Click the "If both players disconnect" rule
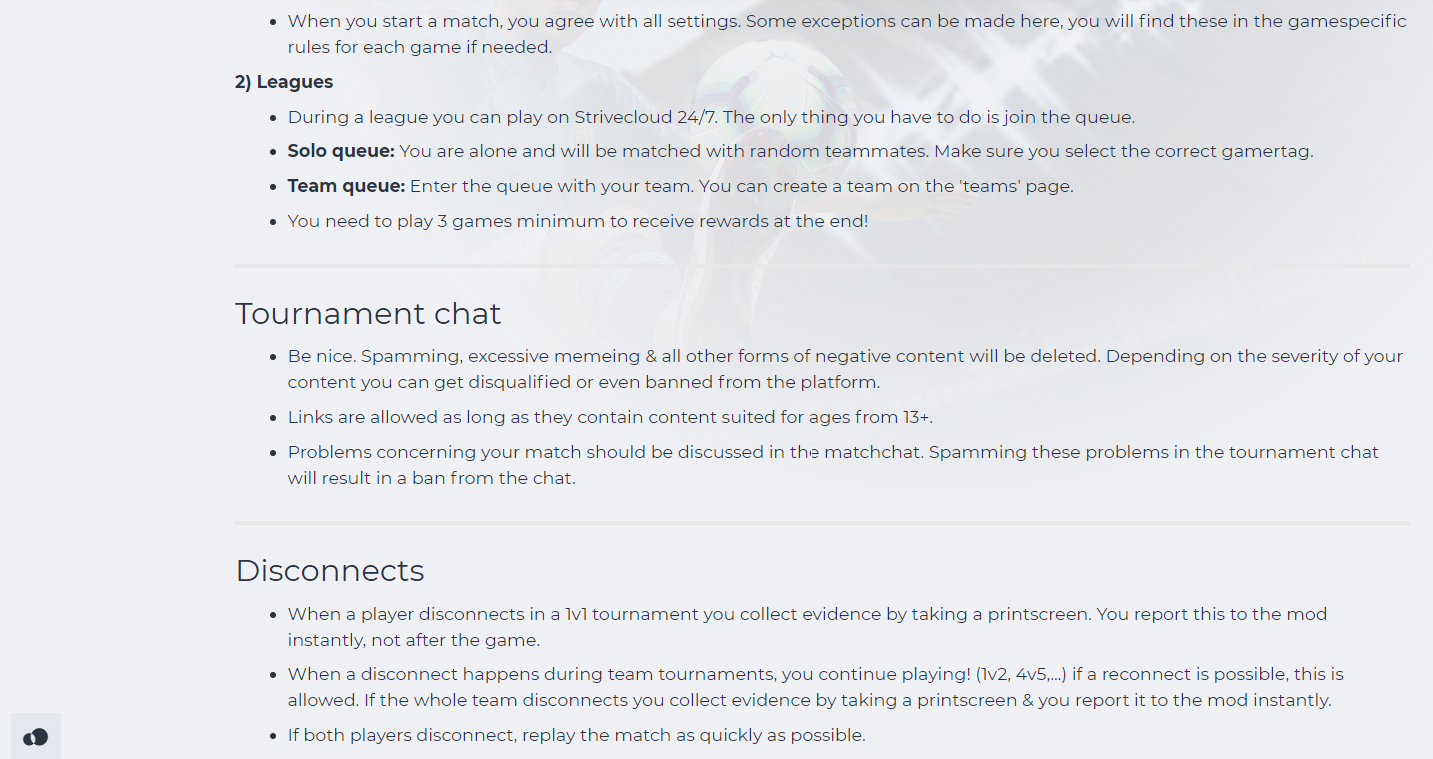 click(x=576, y=735)
